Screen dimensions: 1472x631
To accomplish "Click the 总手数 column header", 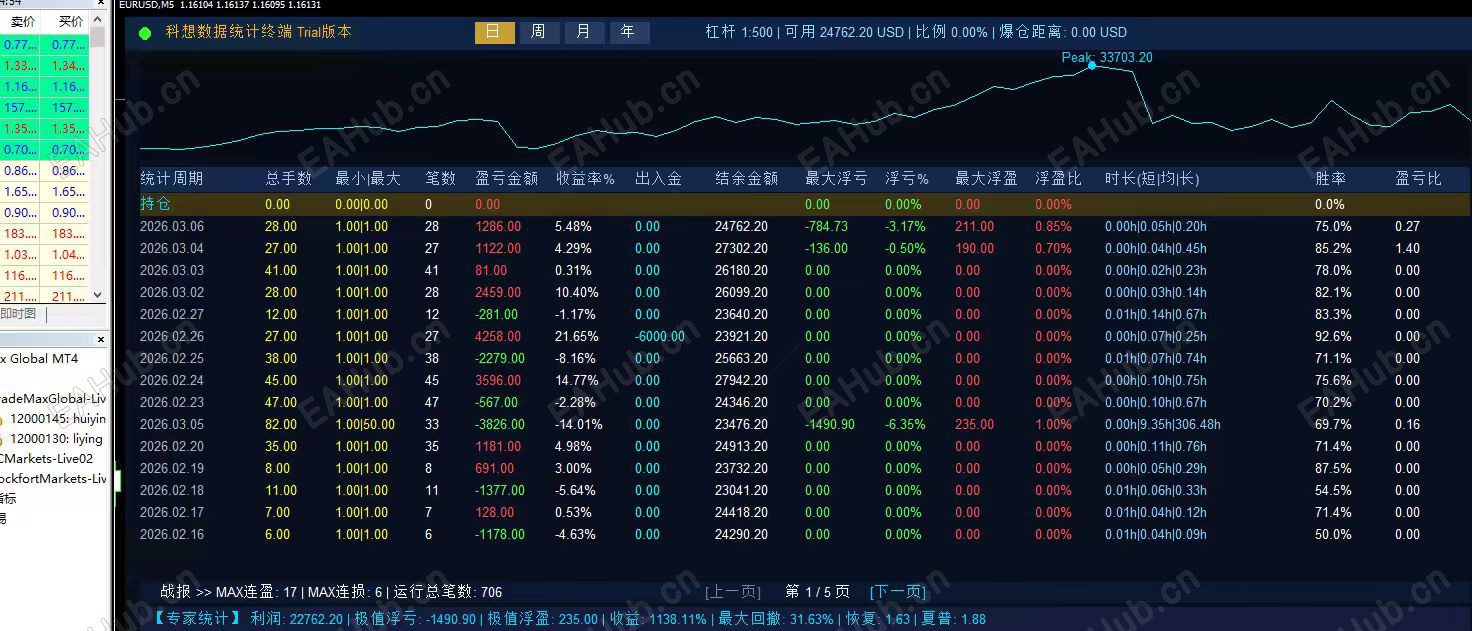I will [x=288, y=179].
